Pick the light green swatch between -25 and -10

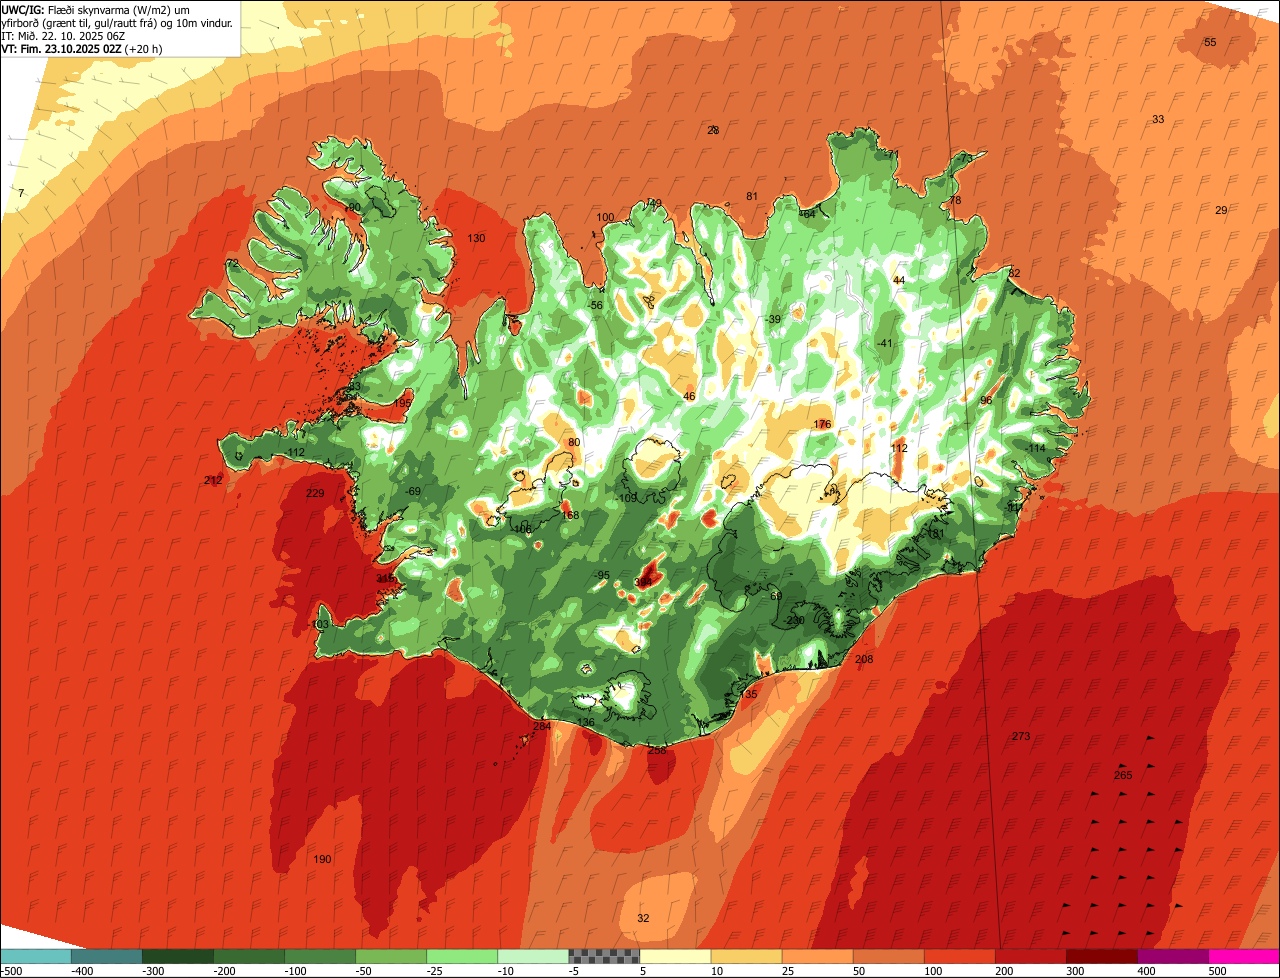[x=462, y=956]
